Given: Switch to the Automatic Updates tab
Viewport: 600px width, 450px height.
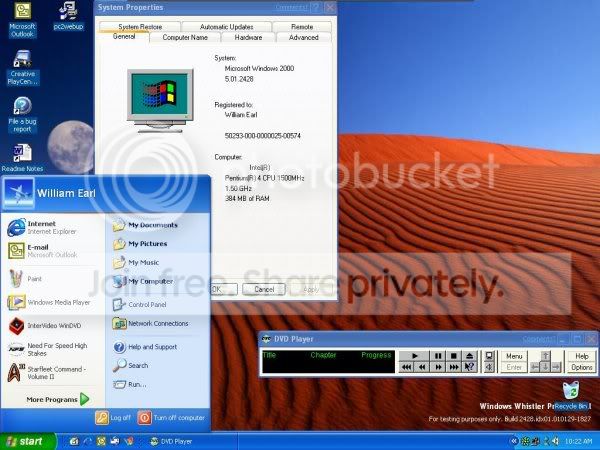Looking at the screenshot, I should tap(227, 26).
